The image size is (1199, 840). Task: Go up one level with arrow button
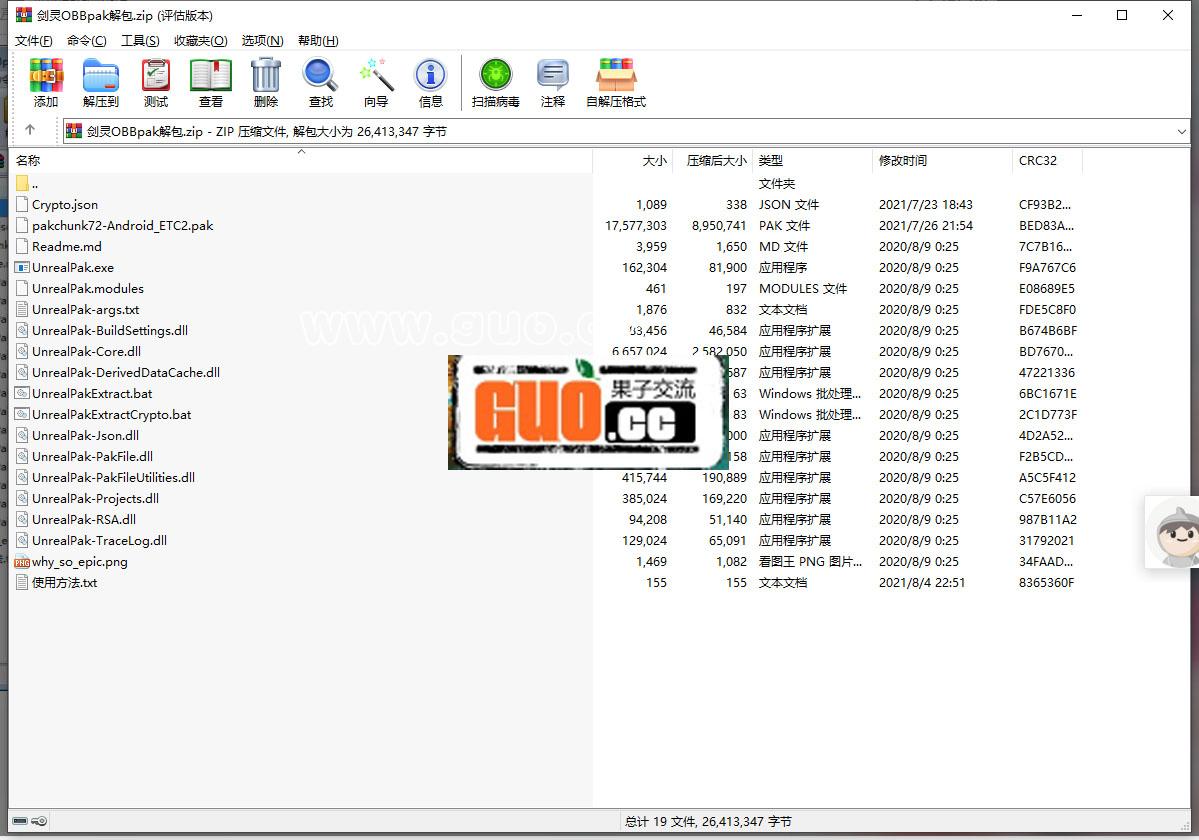pos(30,130)
